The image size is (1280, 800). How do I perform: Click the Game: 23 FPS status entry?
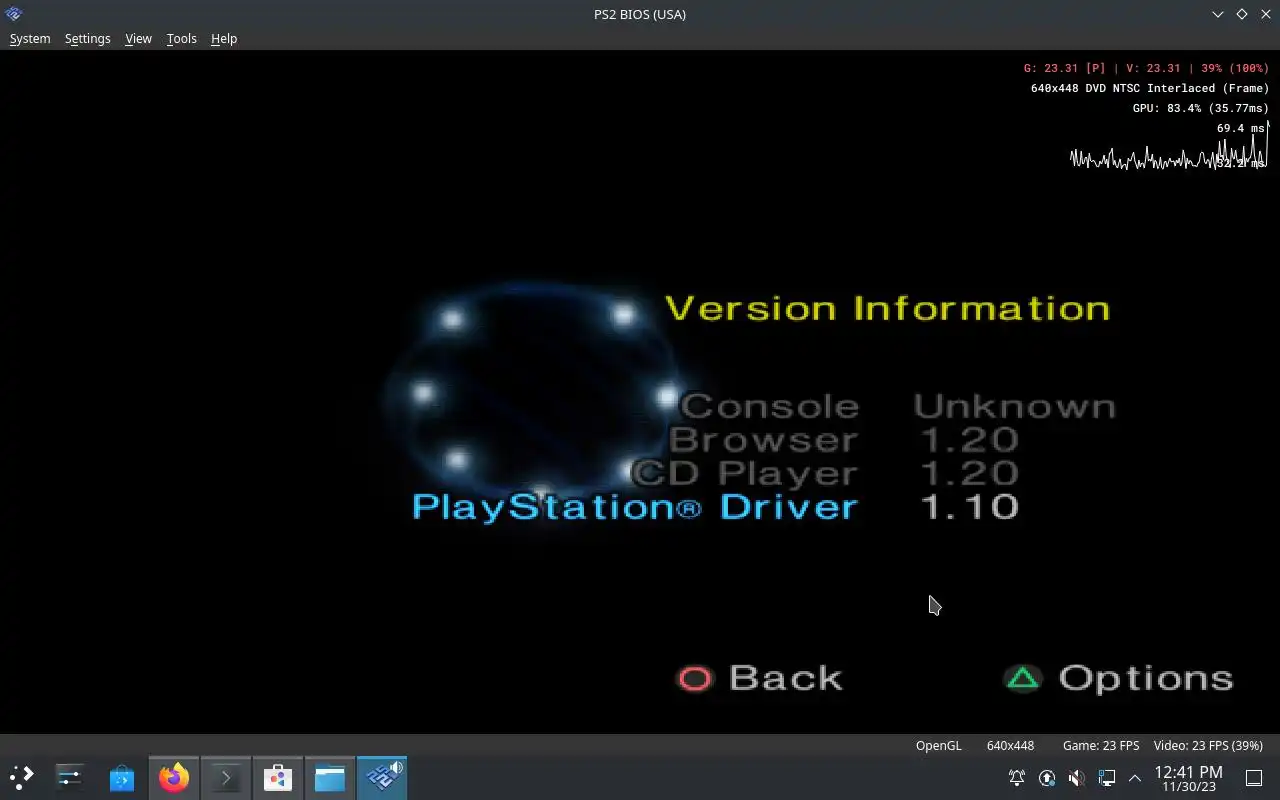[1101, 745]
